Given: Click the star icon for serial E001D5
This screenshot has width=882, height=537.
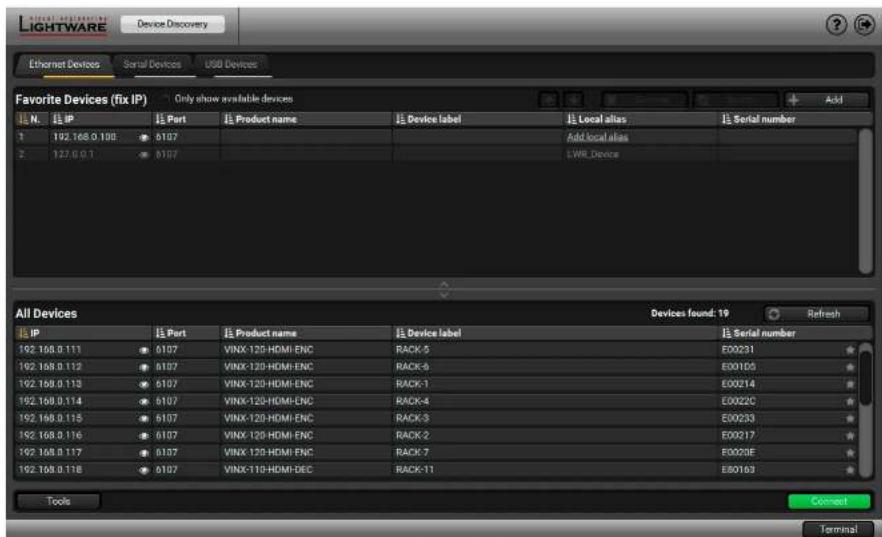Looking at the screenshot, I should pyautogui.click(x=850, y=367).
